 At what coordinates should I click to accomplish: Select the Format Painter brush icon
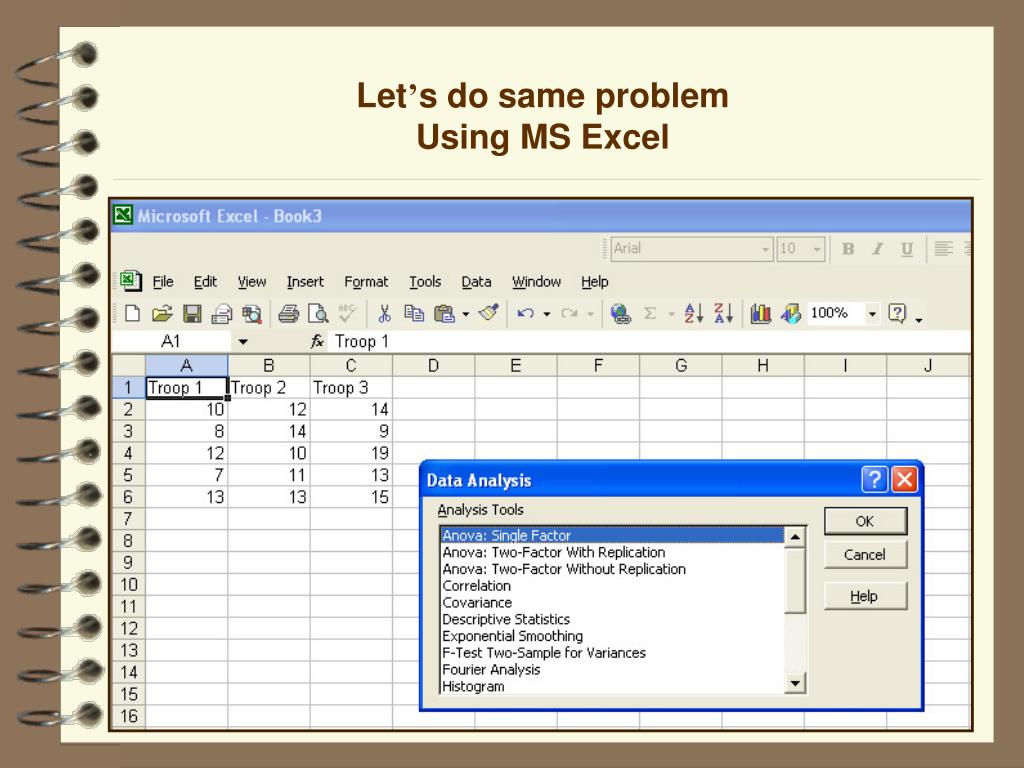(488, 314)
